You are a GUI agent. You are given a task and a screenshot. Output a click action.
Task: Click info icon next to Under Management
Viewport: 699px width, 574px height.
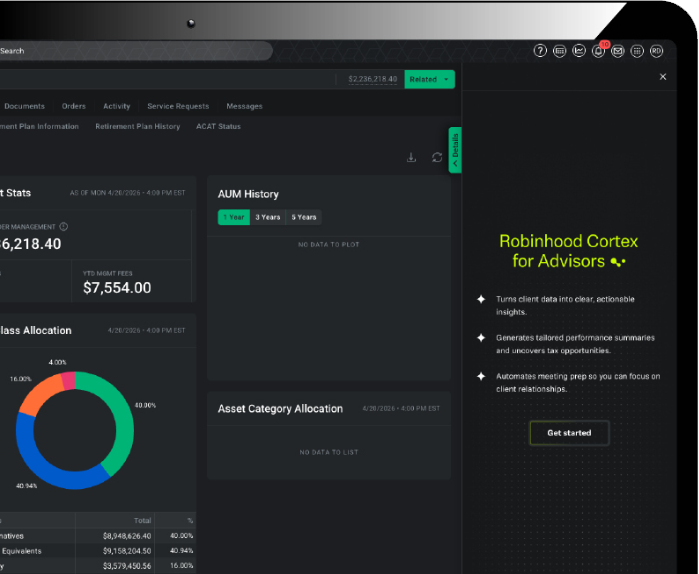coord(64,226)
